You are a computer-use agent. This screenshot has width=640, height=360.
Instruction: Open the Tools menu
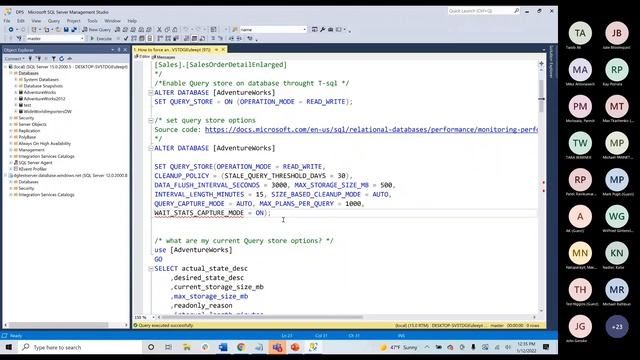pos(93,21)
